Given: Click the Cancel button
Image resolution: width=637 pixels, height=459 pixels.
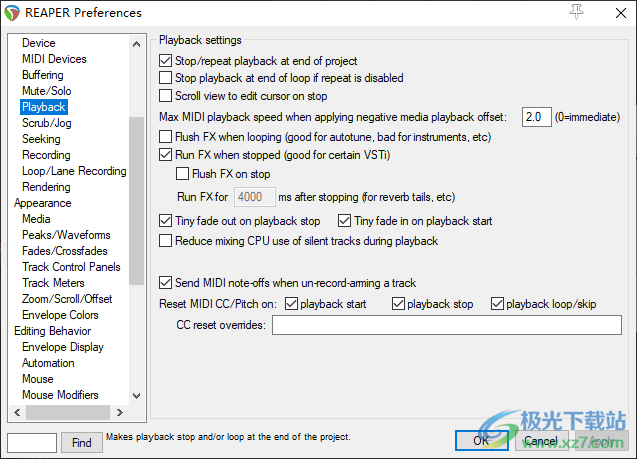Looking at the screenshot, I should coord(541,441).
